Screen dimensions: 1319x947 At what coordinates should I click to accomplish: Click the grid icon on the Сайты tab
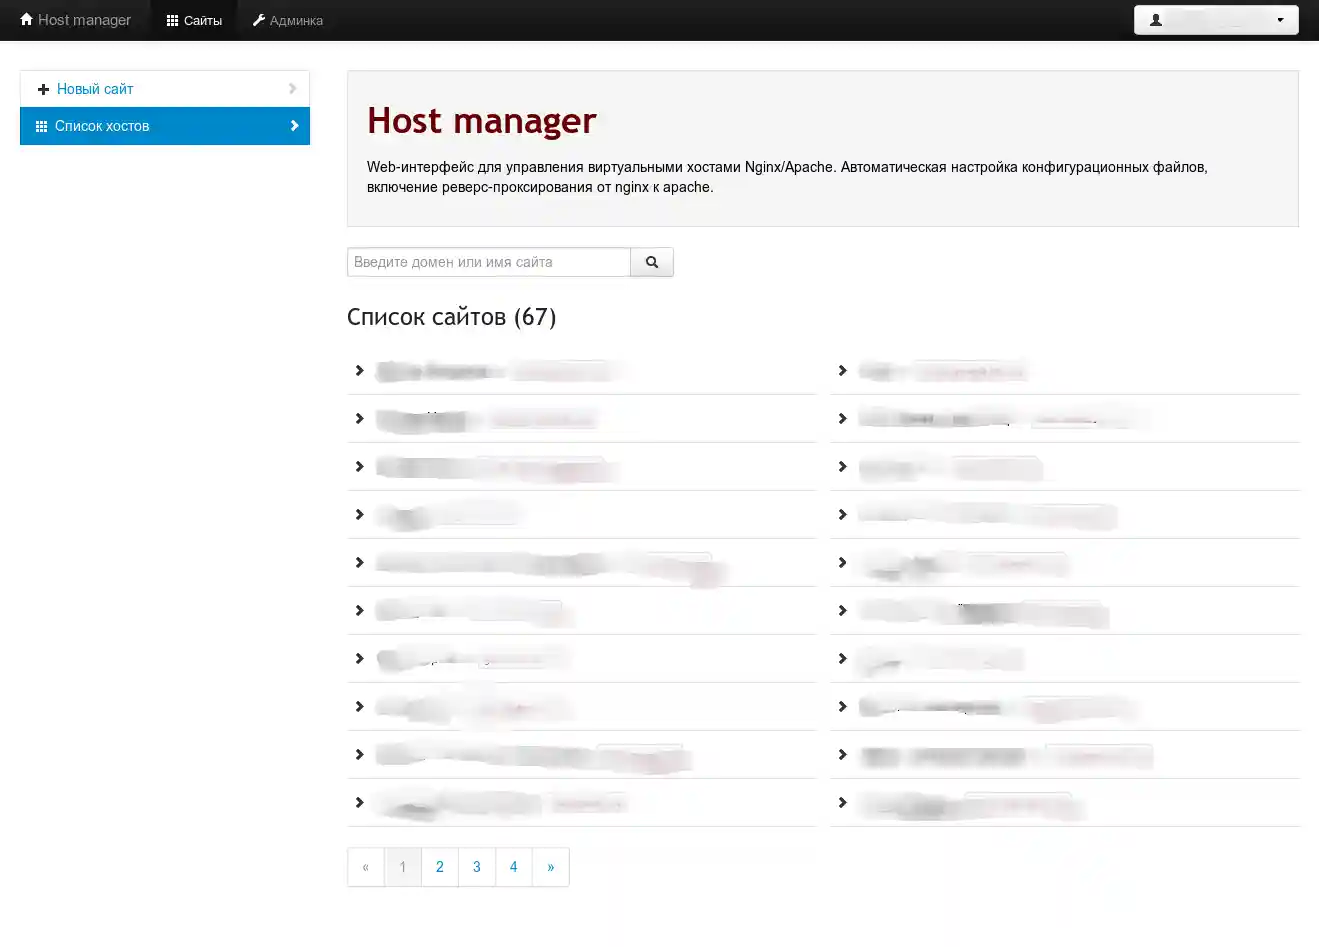[x=172, y=19]
